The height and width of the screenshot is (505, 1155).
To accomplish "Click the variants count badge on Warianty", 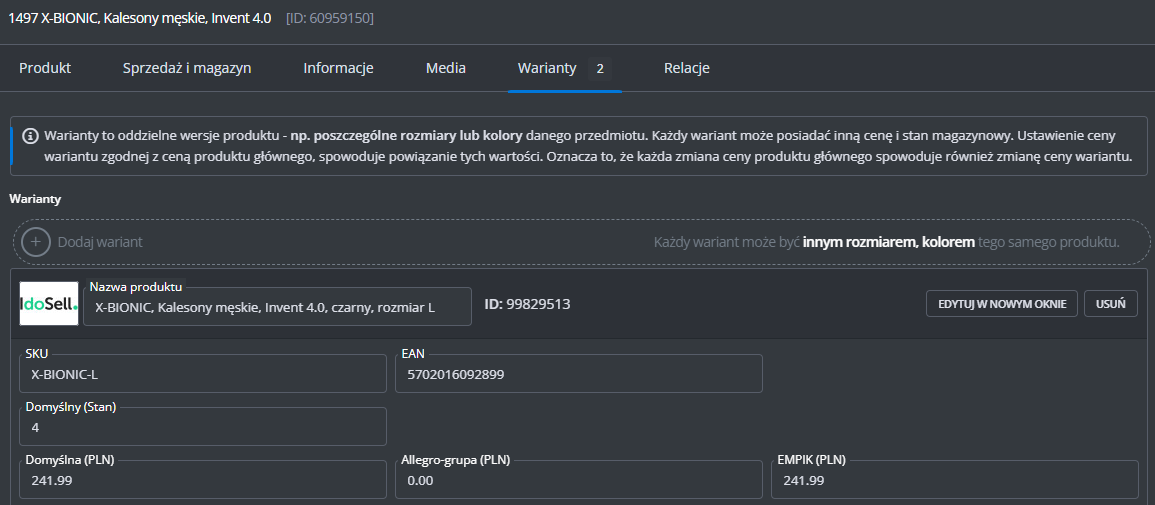I will [x=600, y=68].
